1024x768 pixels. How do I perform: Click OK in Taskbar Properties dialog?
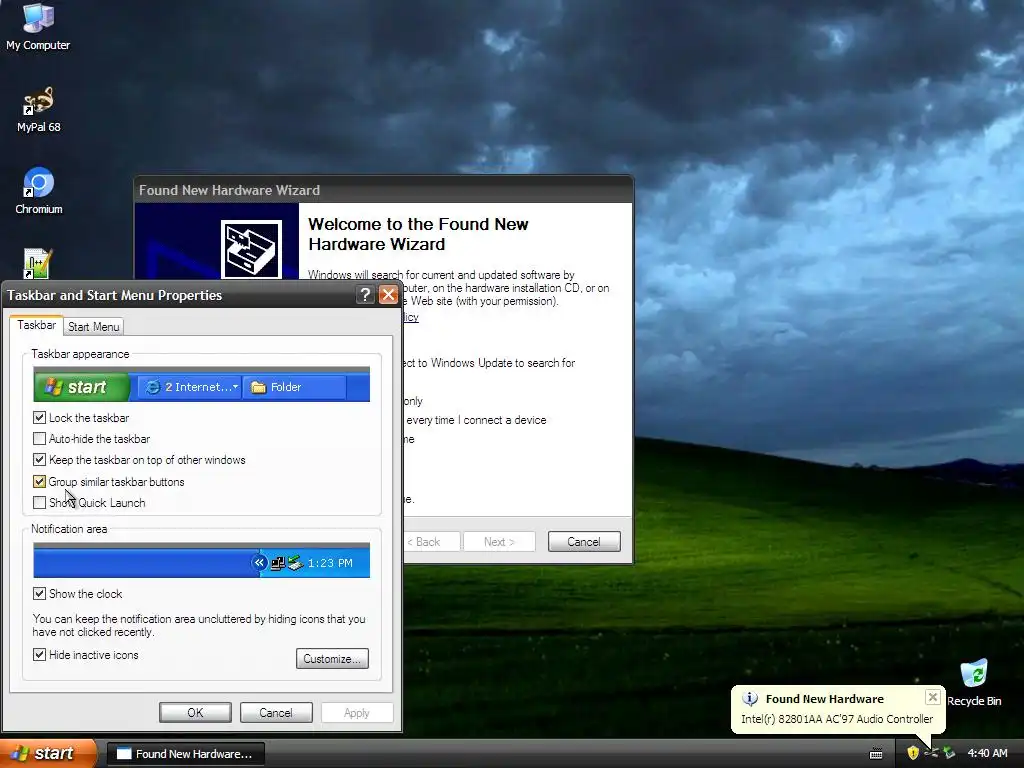click(x=195, y=712)
